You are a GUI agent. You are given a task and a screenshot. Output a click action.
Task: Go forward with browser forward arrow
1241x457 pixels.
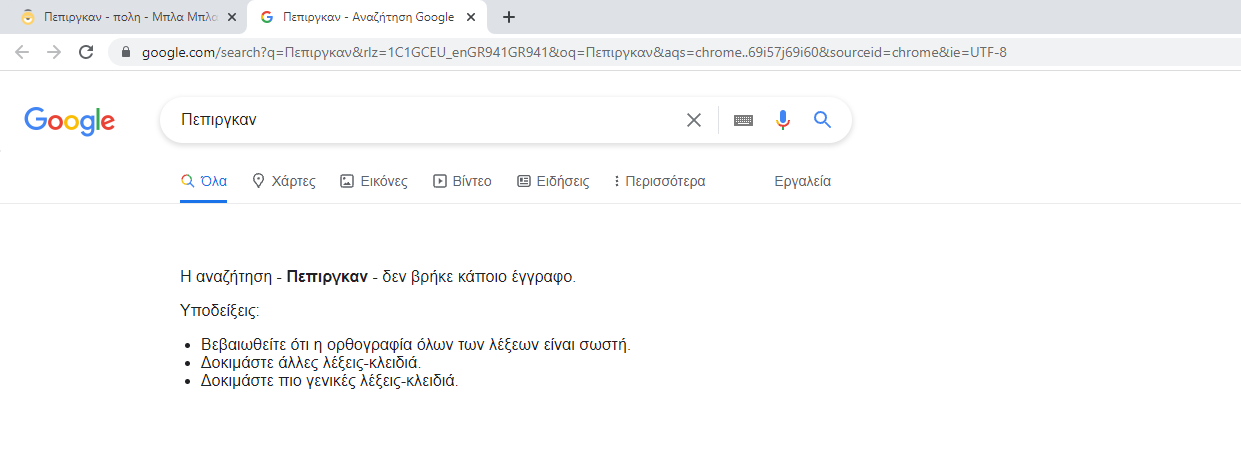(x=54, y=52)
